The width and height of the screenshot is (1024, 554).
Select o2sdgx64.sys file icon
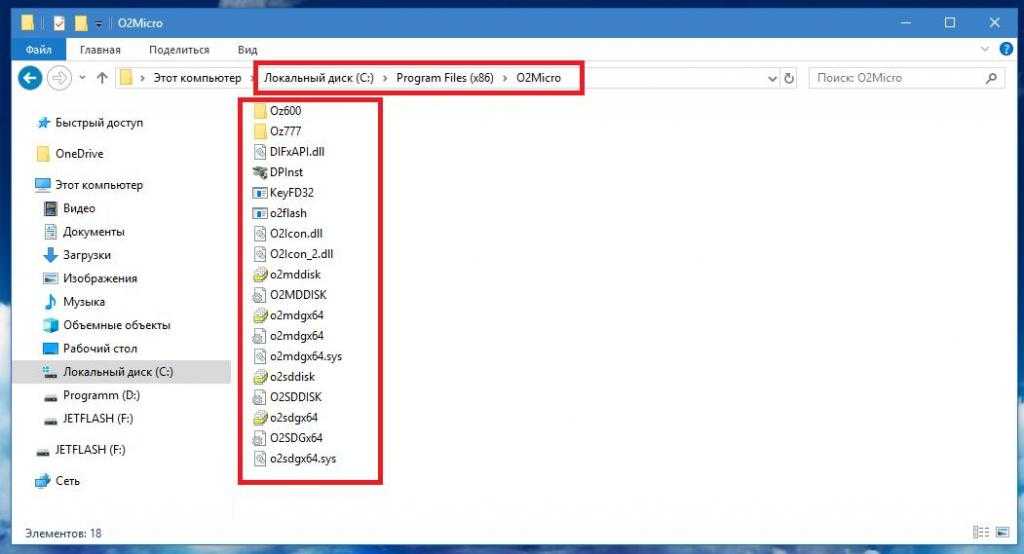(x=260, y=459)
